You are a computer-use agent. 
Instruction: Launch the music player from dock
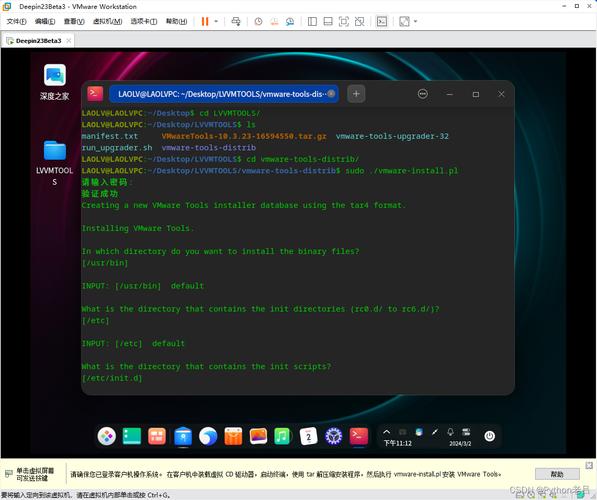click(x=283, y=436)
